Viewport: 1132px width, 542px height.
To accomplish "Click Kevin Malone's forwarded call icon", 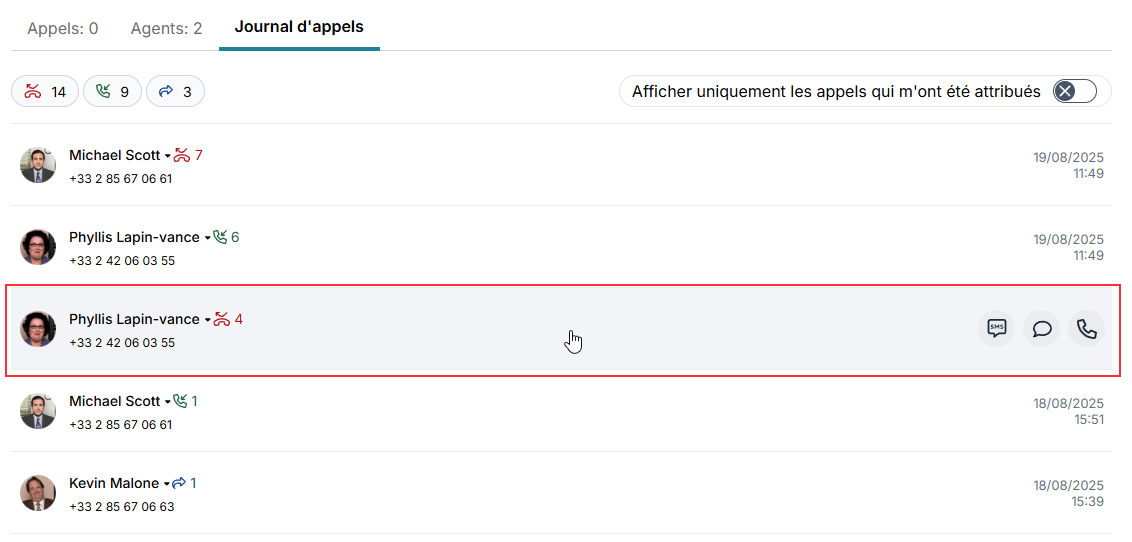I will pyautogui.click(x=180, y=483).
